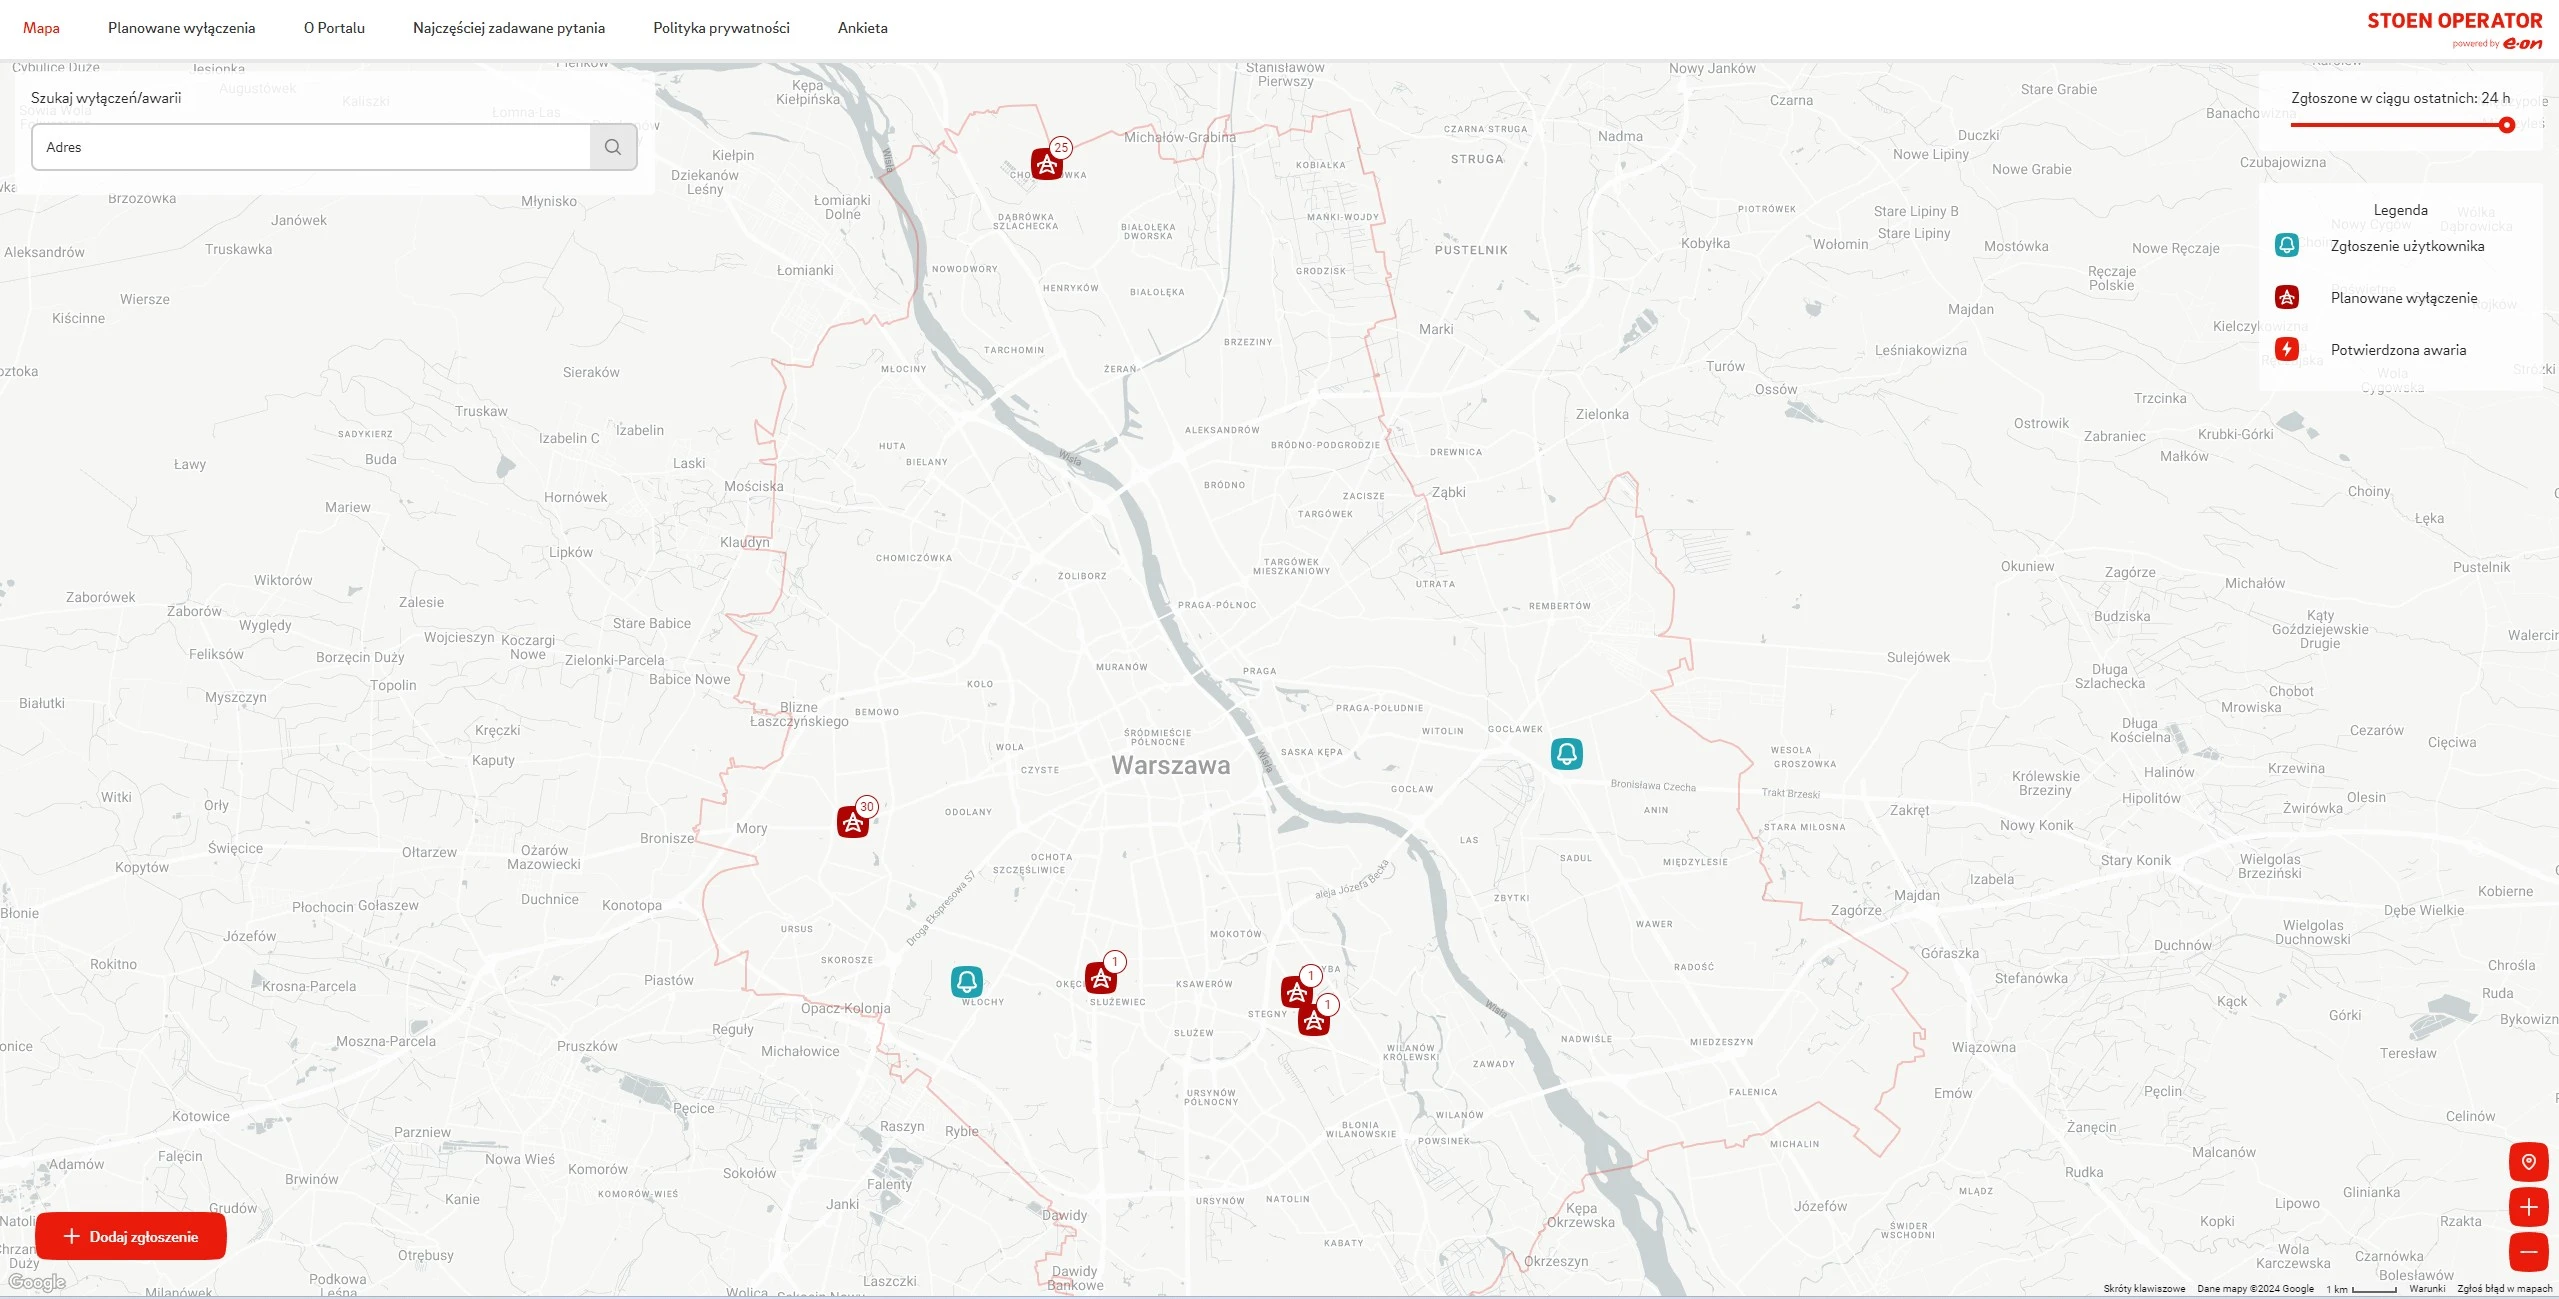Click the address search magnifier icon

(x=613, y=147)
